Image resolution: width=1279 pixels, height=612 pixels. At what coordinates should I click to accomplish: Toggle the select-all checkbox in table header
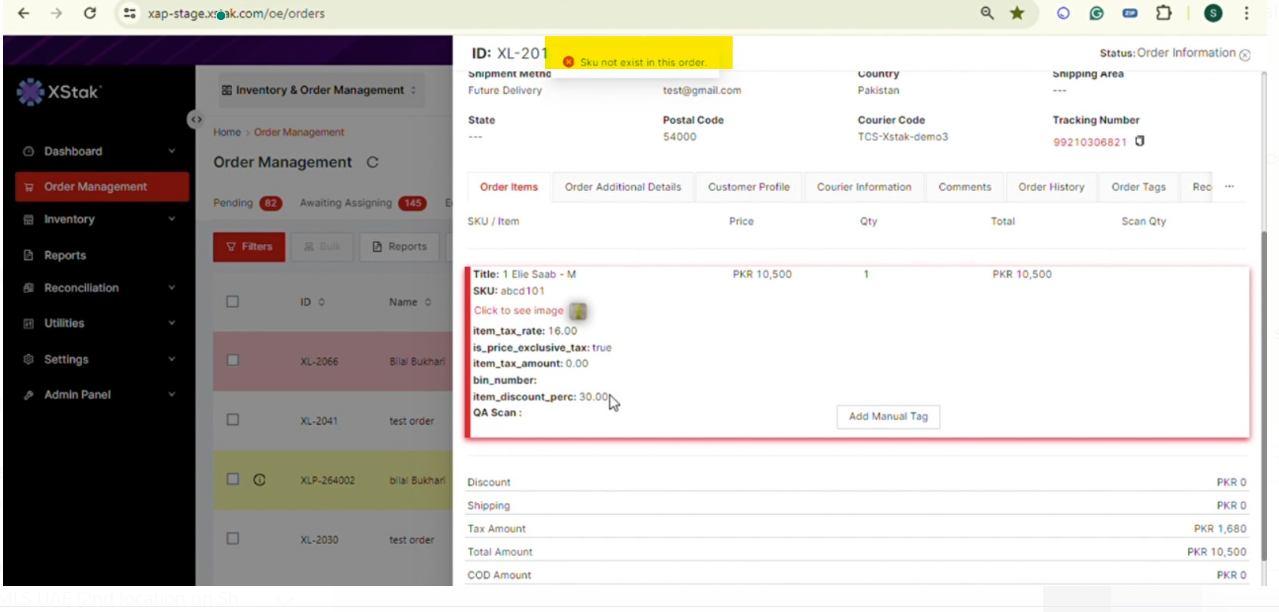coord(233,301)
